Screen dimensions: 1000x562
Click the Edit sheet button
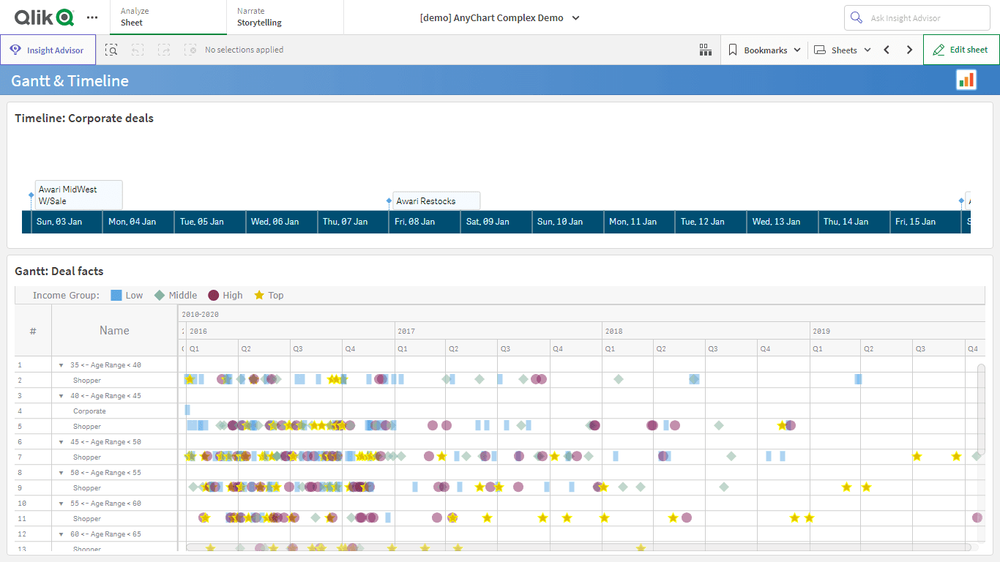coord(960,50)
